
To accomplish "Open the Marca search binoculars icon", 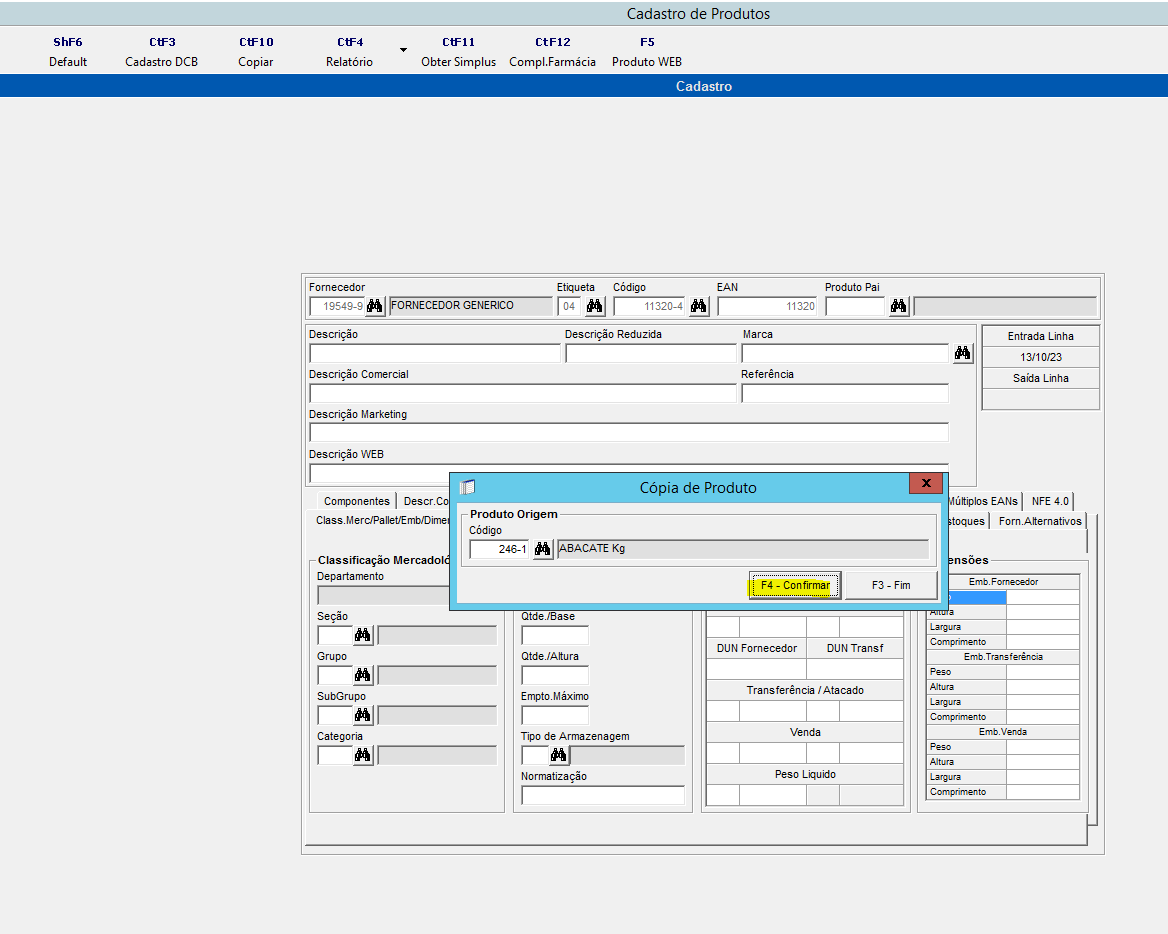I will 961,353.
